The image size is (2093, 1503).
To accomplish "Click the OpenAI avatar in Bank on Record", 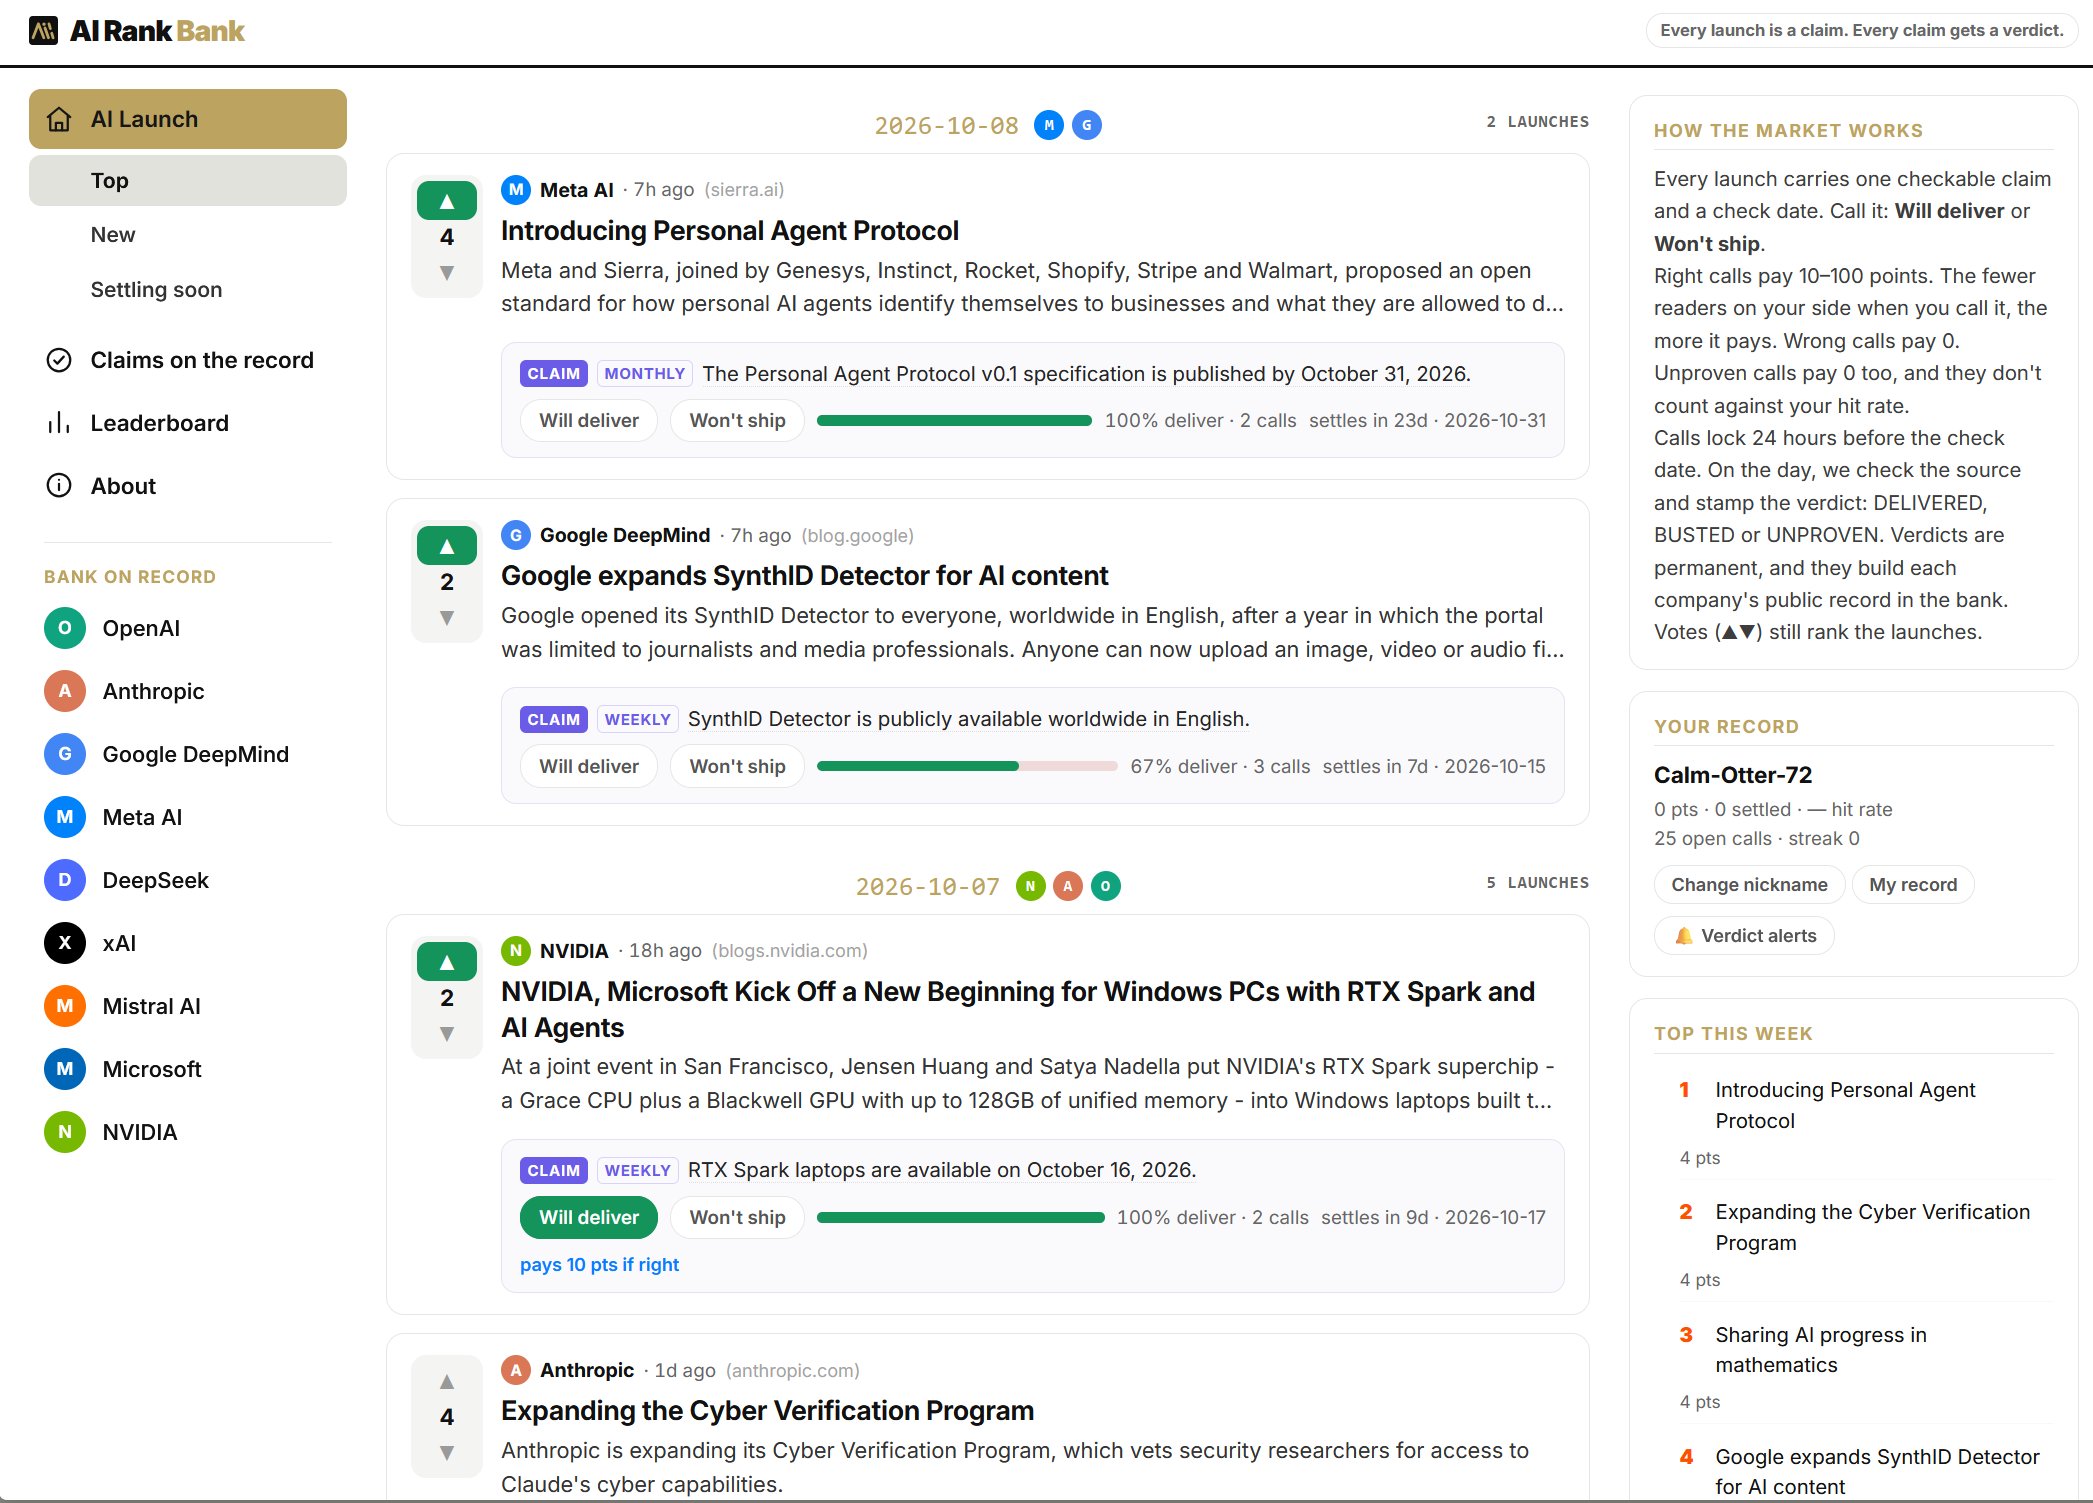I will point(65,628).
